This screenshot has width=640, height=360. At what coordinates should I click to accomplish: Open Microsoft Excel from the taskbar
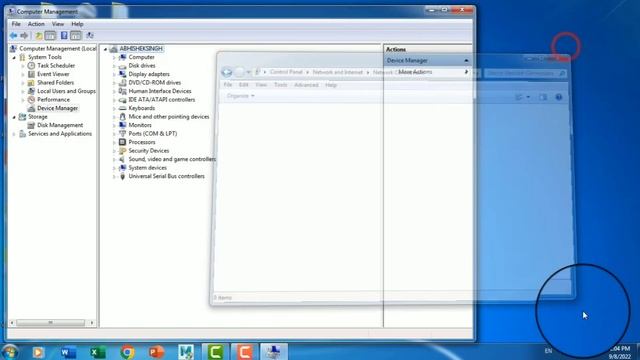point(98,352)
